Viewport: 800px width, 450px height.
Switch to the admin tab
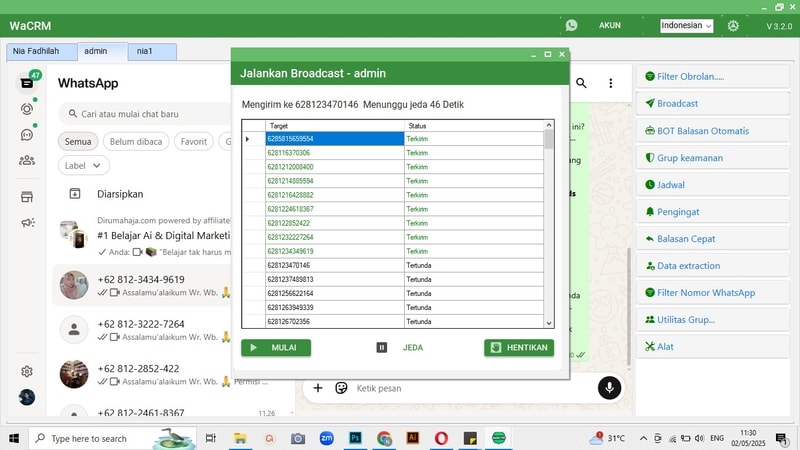click(x=102, y=51)
